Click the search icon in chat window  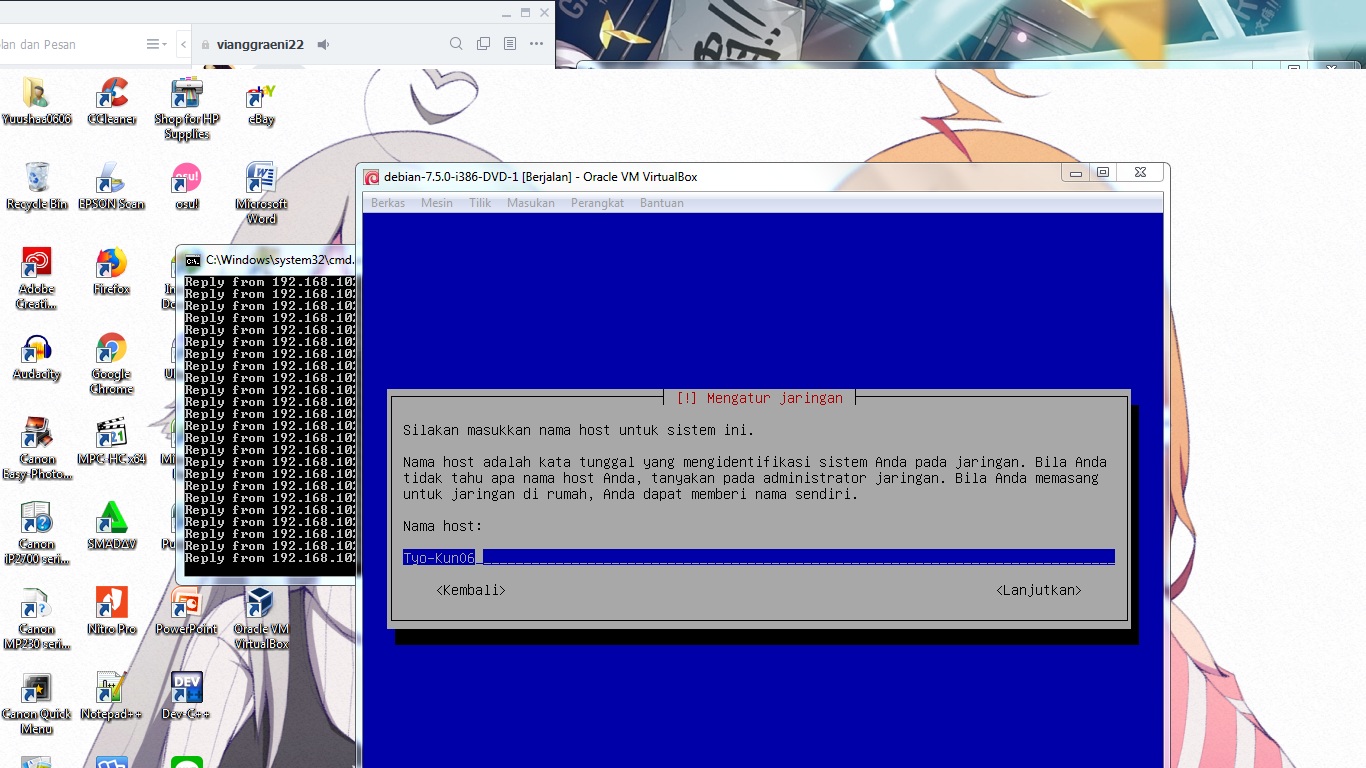pyautogui.click(x=456, y=44)
